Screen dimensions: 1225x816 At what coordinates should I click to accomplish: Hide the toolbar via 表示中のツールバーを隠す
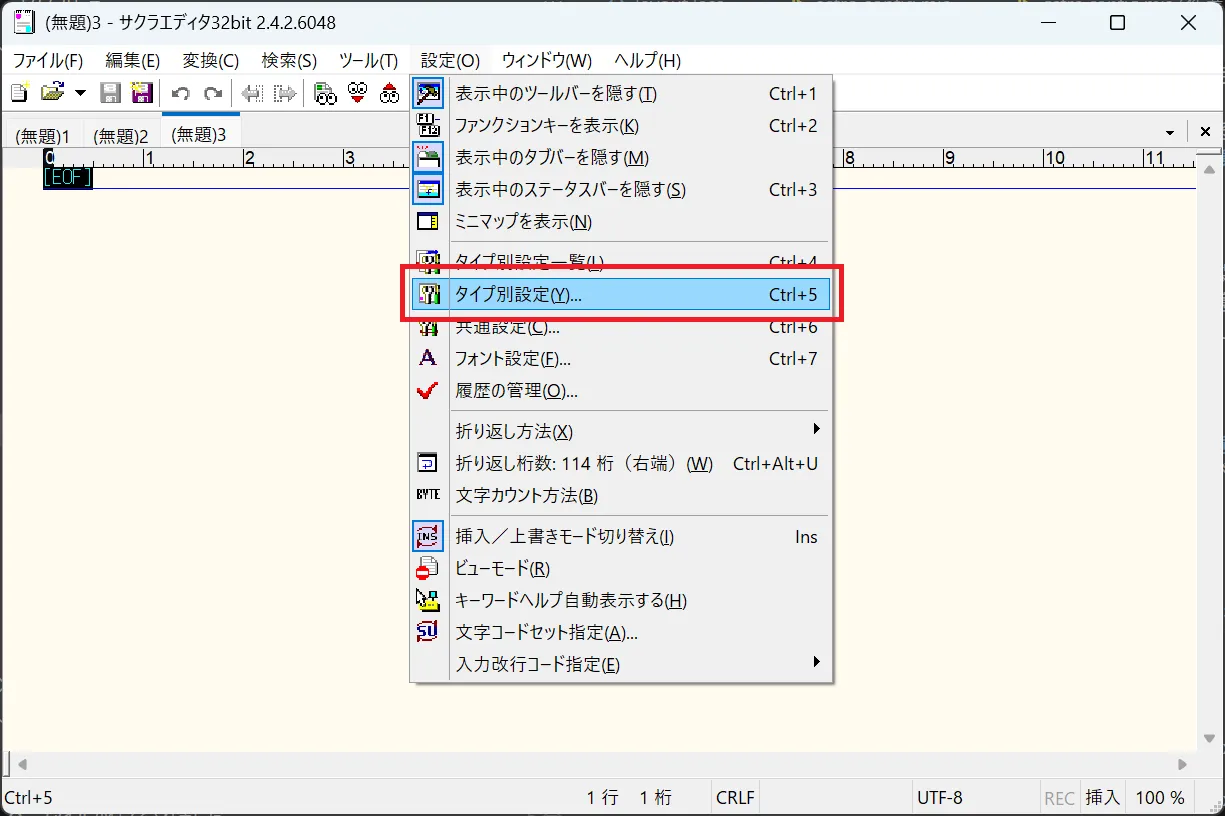point(621,94)
